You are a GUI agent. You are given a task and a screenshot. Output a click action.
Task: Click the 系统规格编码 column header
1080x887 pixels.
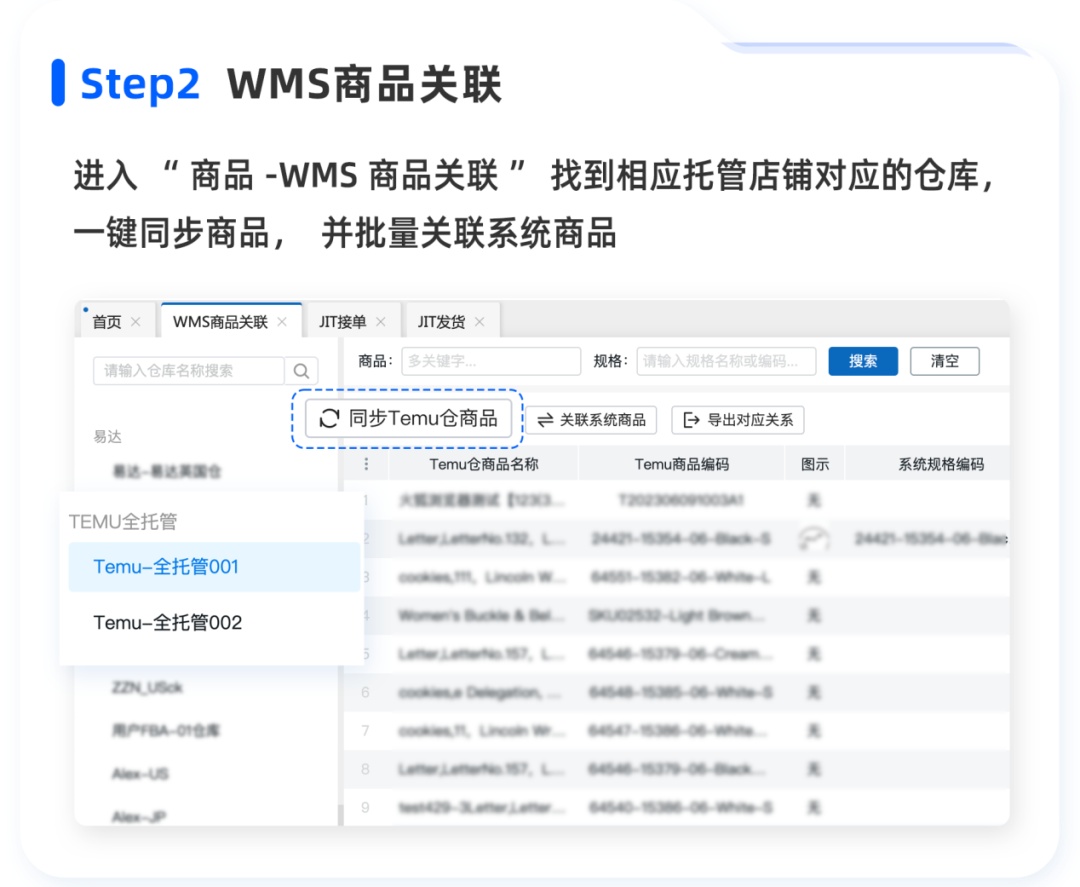pyautogui.click(x=941, y=464)
